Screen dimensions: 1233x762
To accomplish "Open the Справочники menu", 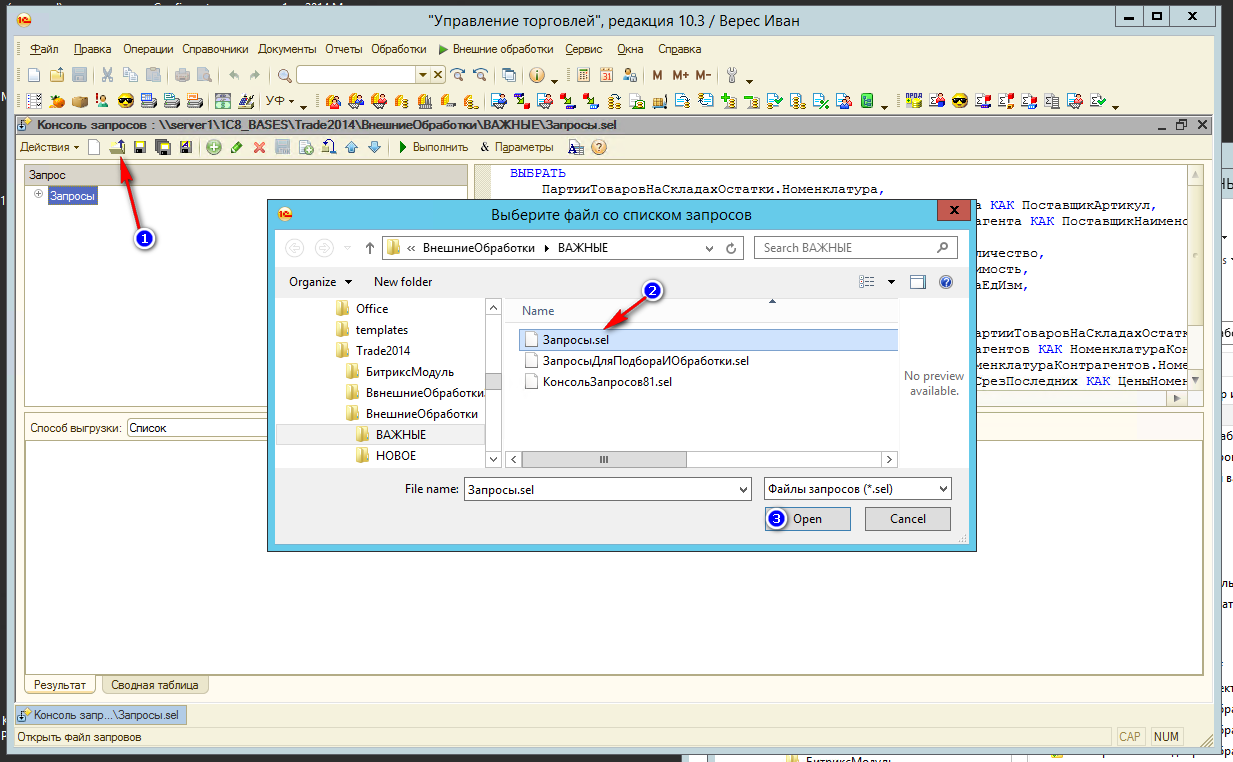I will point(215,49).
